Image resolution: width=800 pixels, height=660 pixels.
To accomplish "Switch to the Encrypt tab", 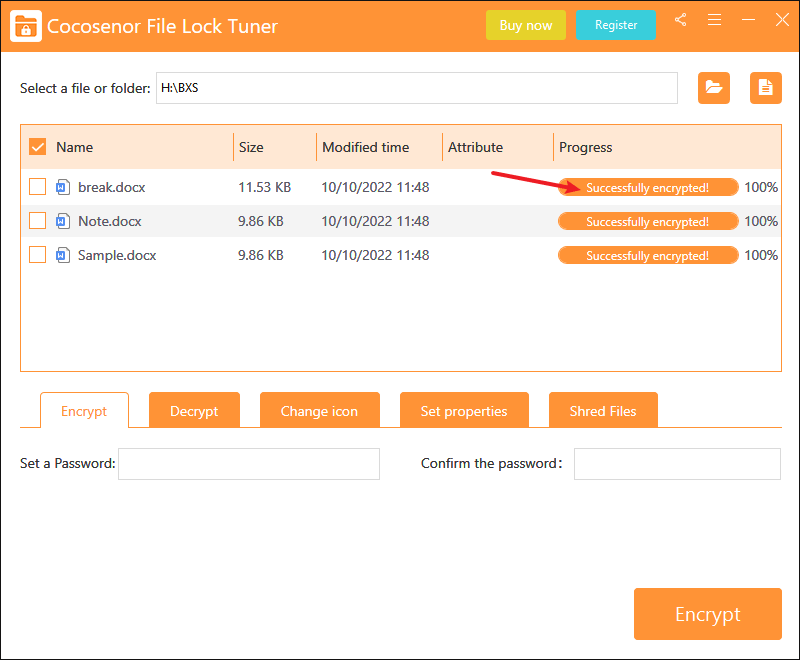I will click(84, 411).
